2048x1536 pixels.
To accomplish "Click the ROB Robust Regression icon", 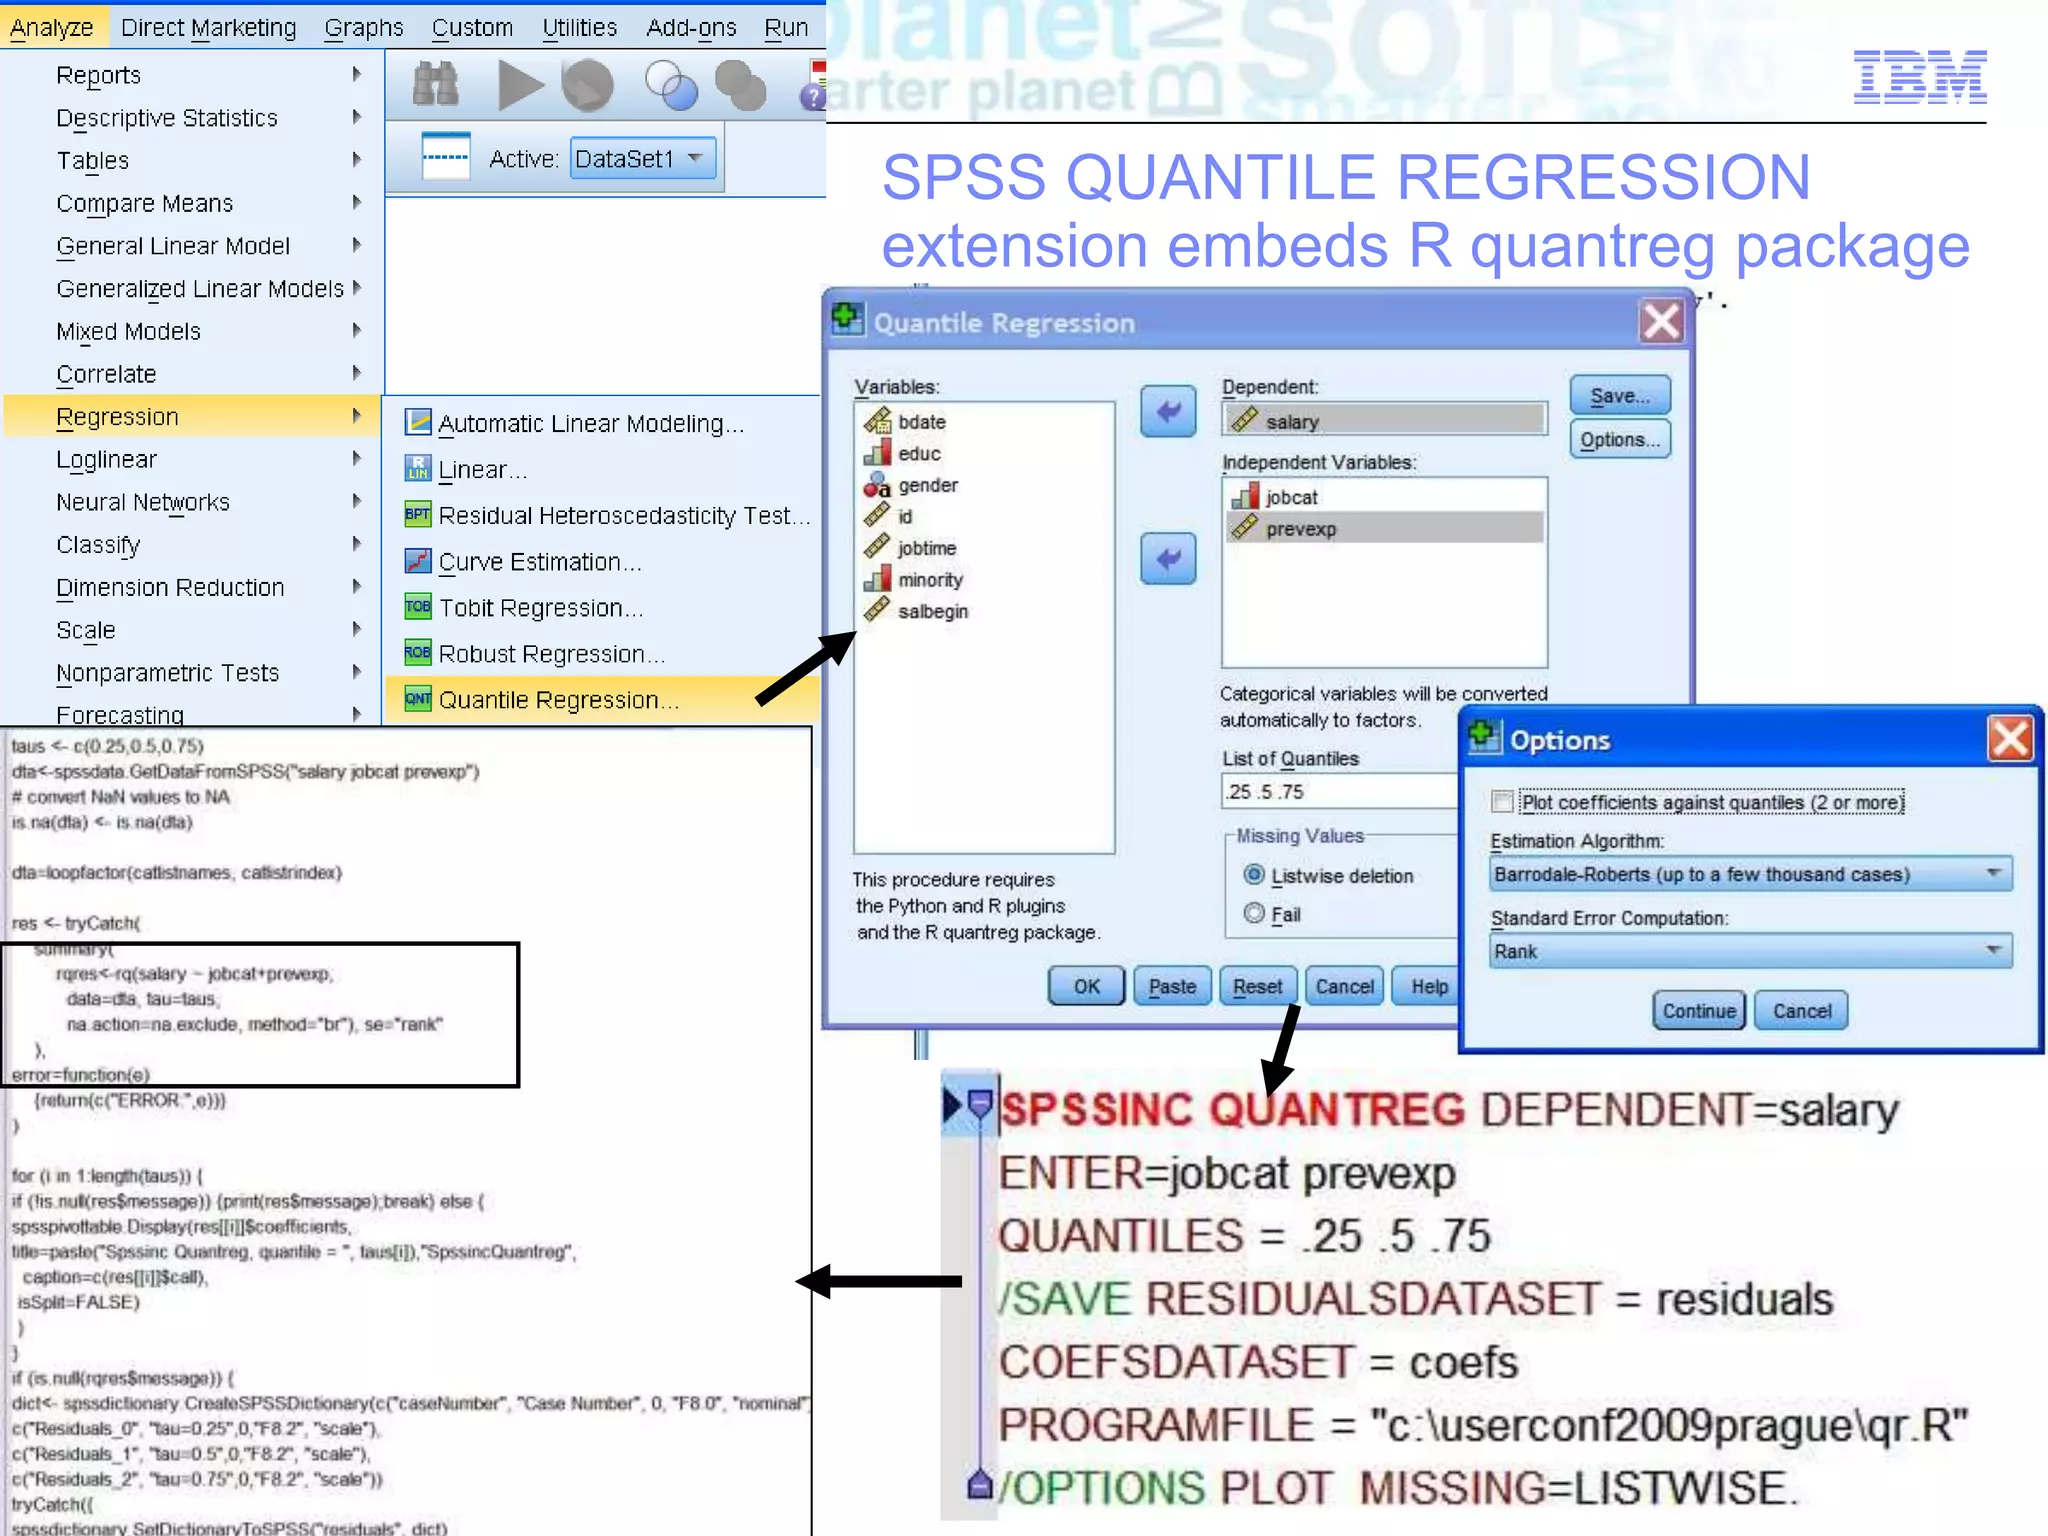I will [418, 652].
